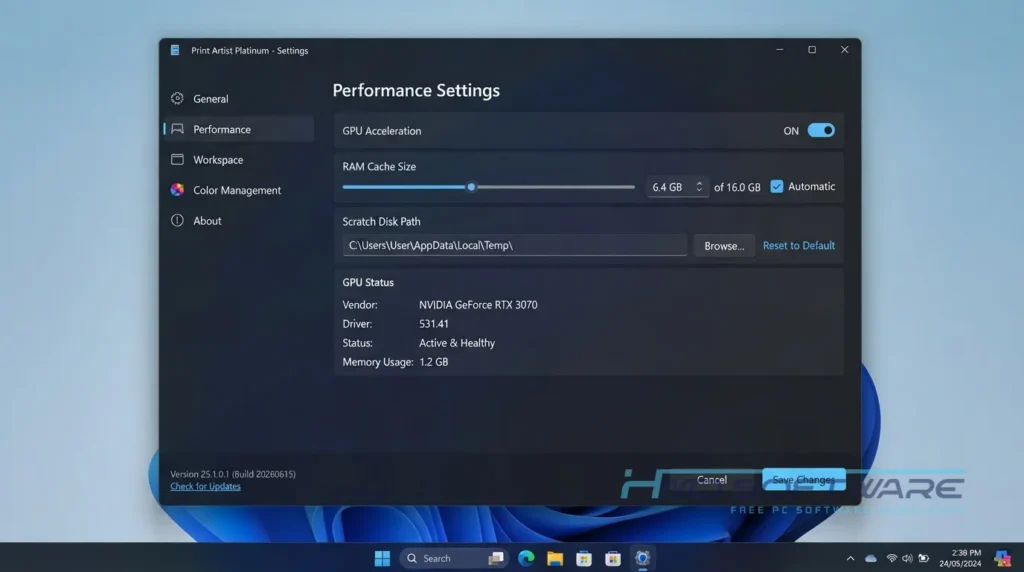Click the Performance sidebar icon
The width and height of the screenshot is (1024, 572).
(177, 129)
